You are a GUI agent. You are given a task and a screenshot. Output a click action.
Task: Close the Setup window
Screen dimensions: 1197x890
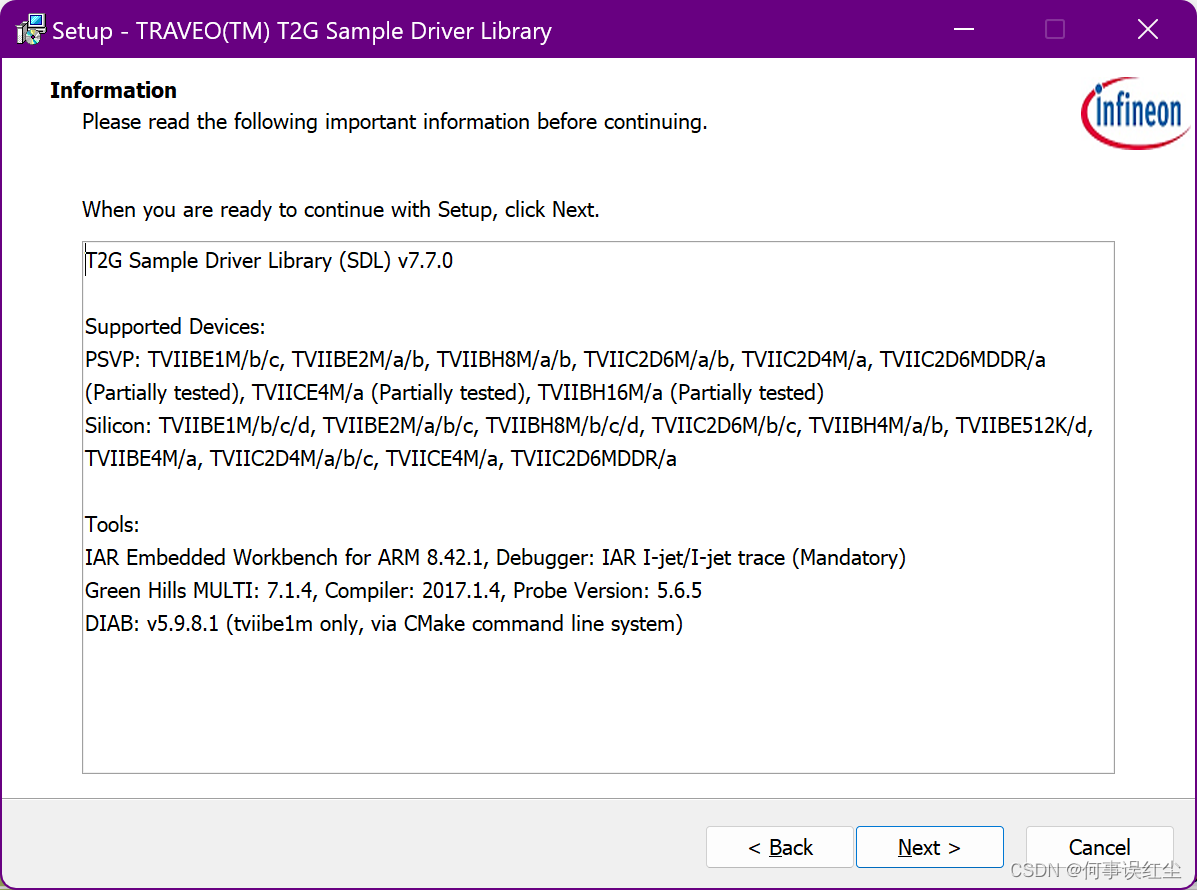coord(1147,29)
